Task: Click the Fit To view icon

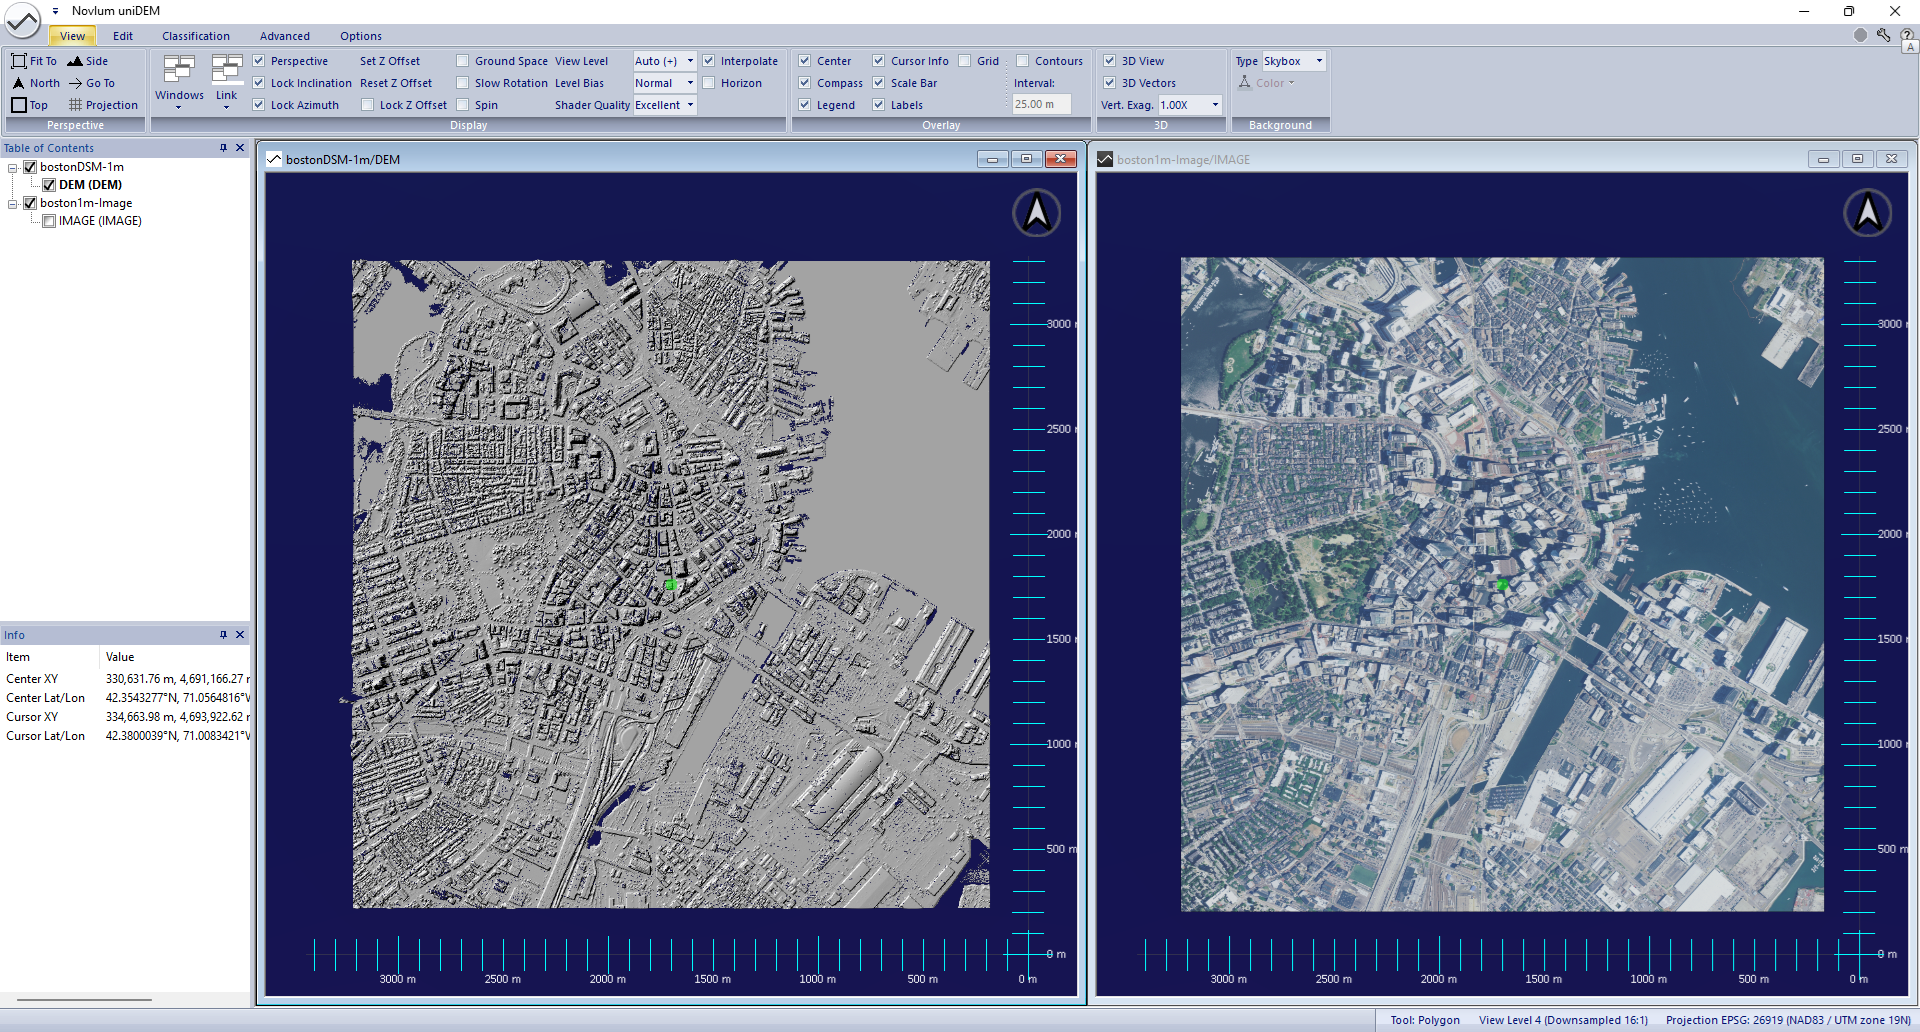Action: pos(18,61)
